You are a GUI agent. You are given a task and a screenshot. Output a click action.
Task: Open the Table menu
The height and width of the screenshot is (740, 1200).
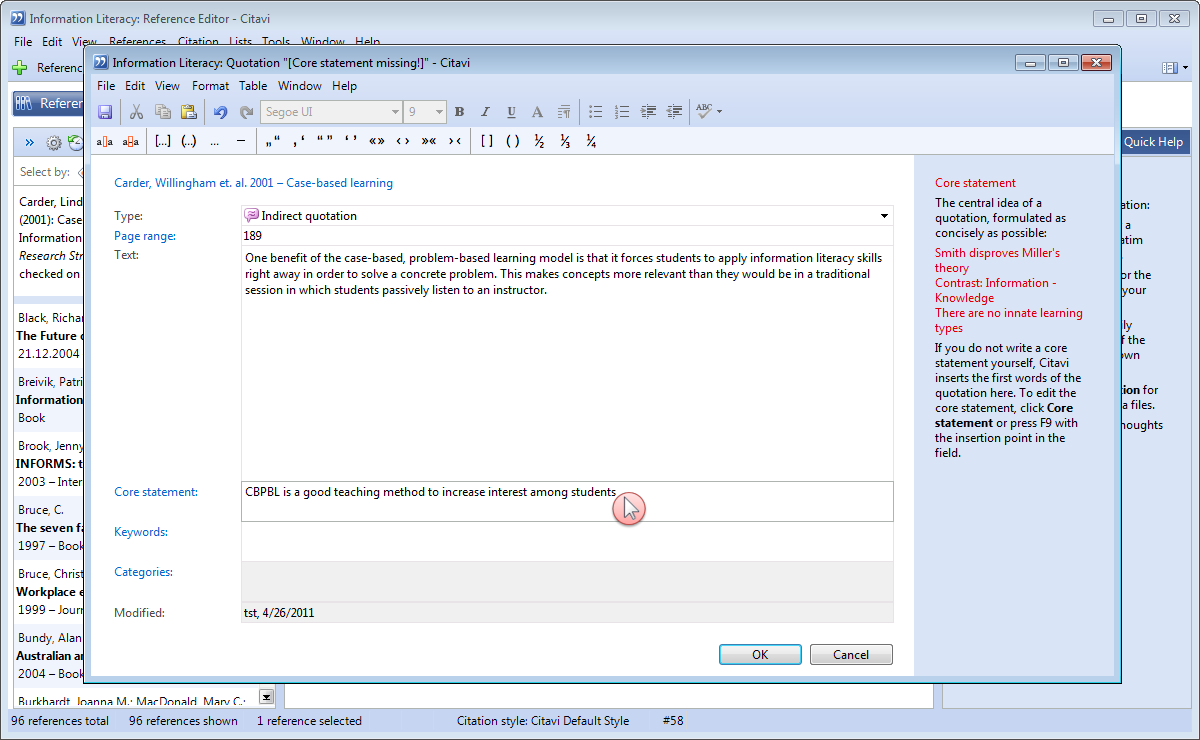click(x=253, y=86)
